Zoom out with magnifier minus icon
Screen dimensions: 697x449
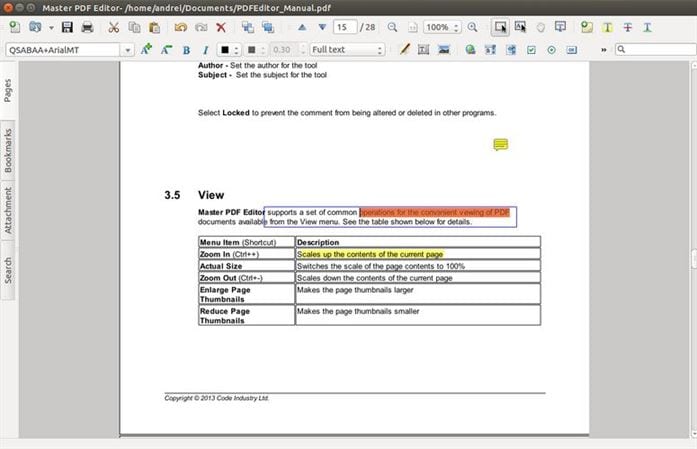393,27
